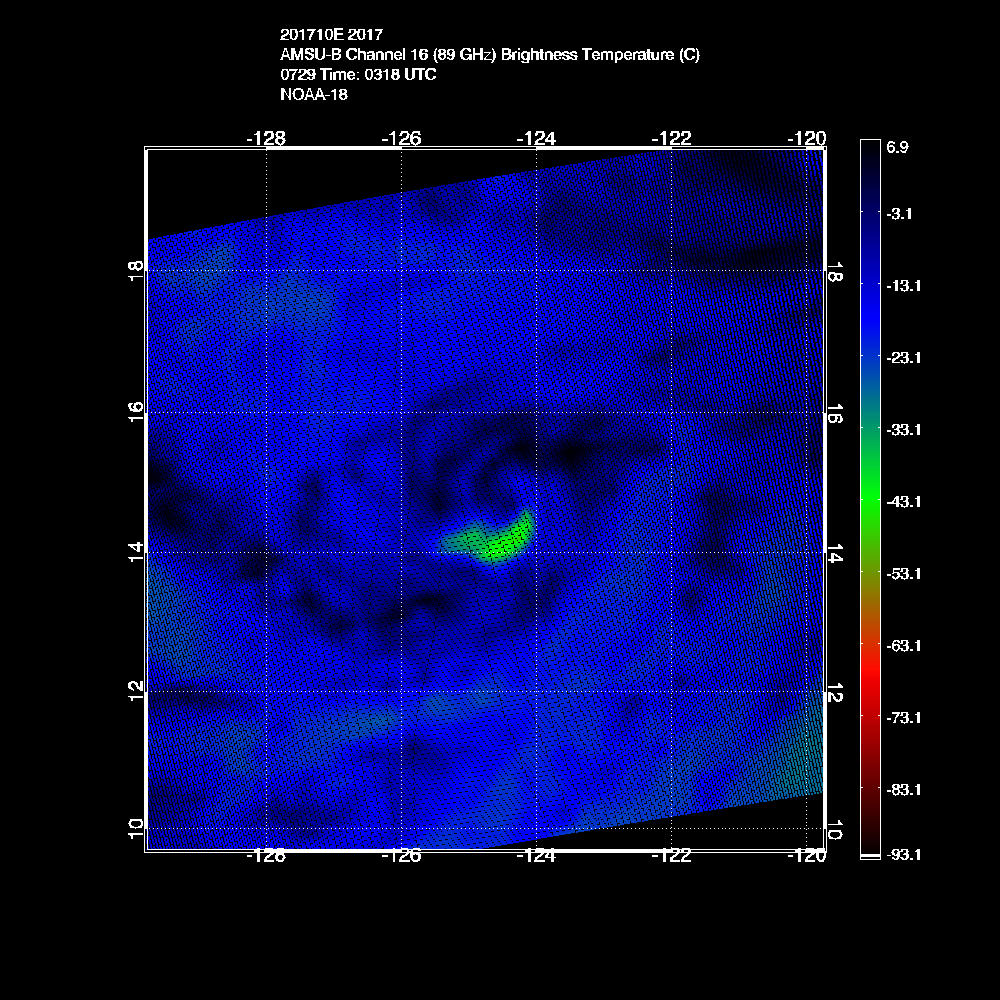The image size is (1000, 1000).
Task: Click the -128 longitude label on bottom axis
Action: 266,855
